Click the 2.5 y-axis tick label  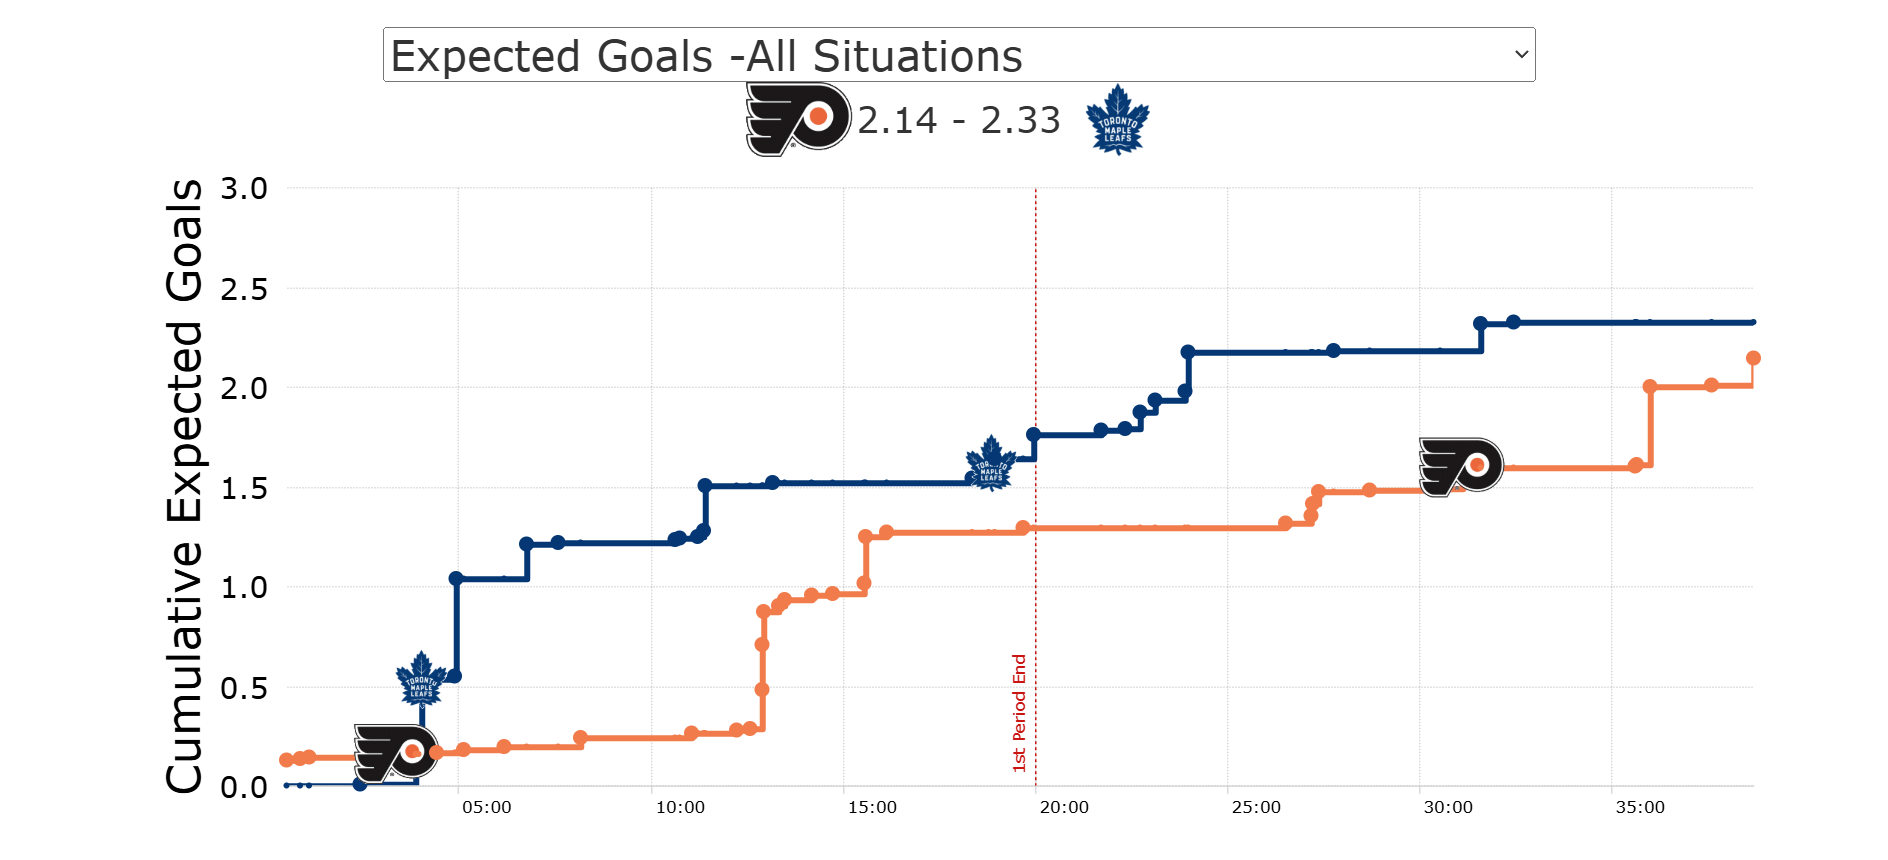(x=244, y=289)
